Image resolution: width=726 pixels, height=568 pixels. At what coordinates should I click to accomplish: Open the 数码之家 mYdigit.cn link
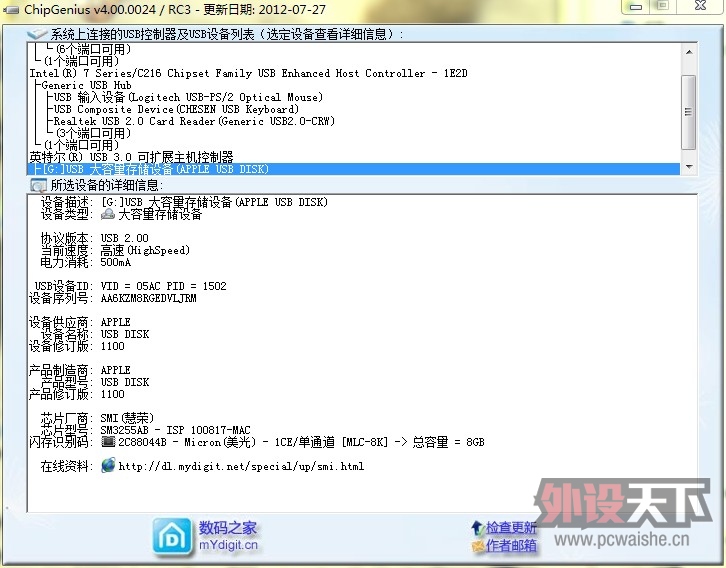pos(228,536)
